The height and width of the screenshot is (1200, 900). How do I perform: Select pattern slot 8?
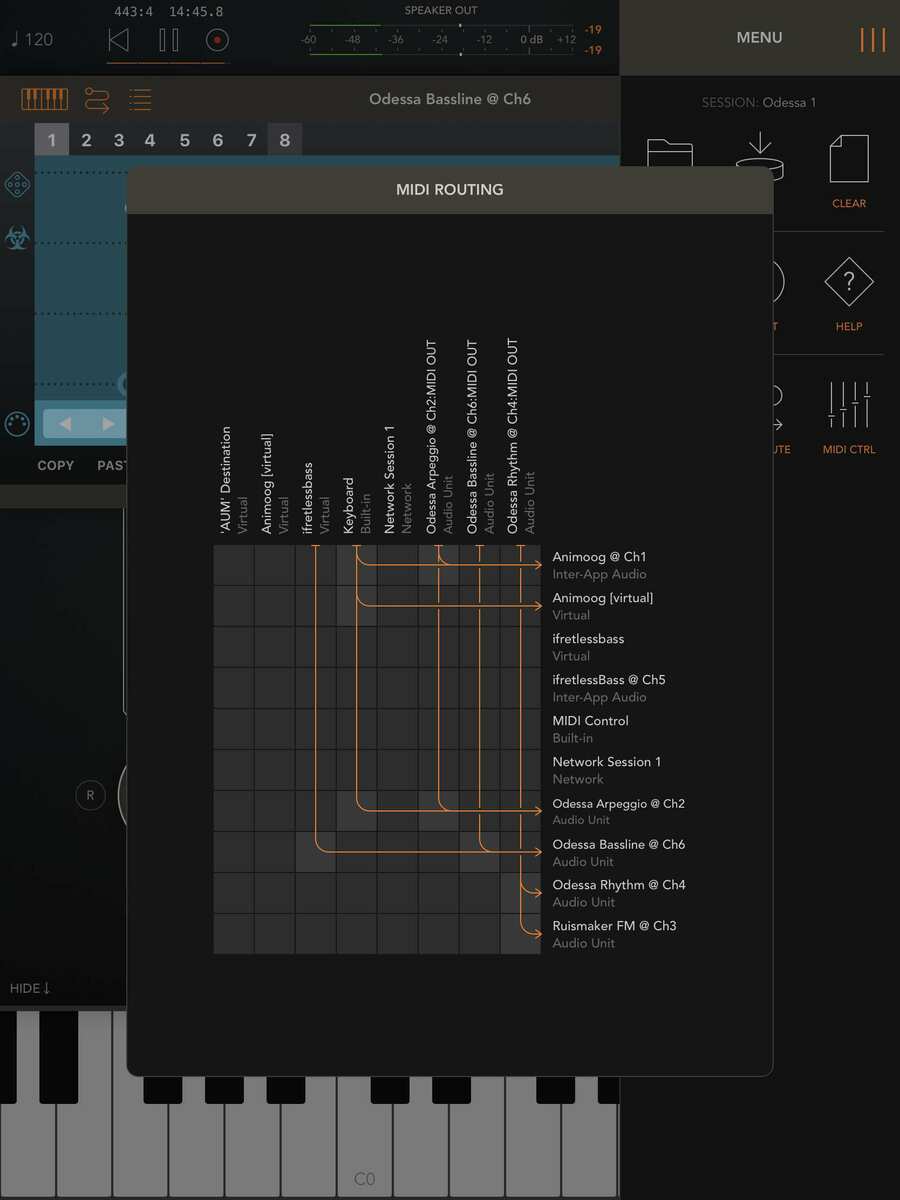[285, 140]
